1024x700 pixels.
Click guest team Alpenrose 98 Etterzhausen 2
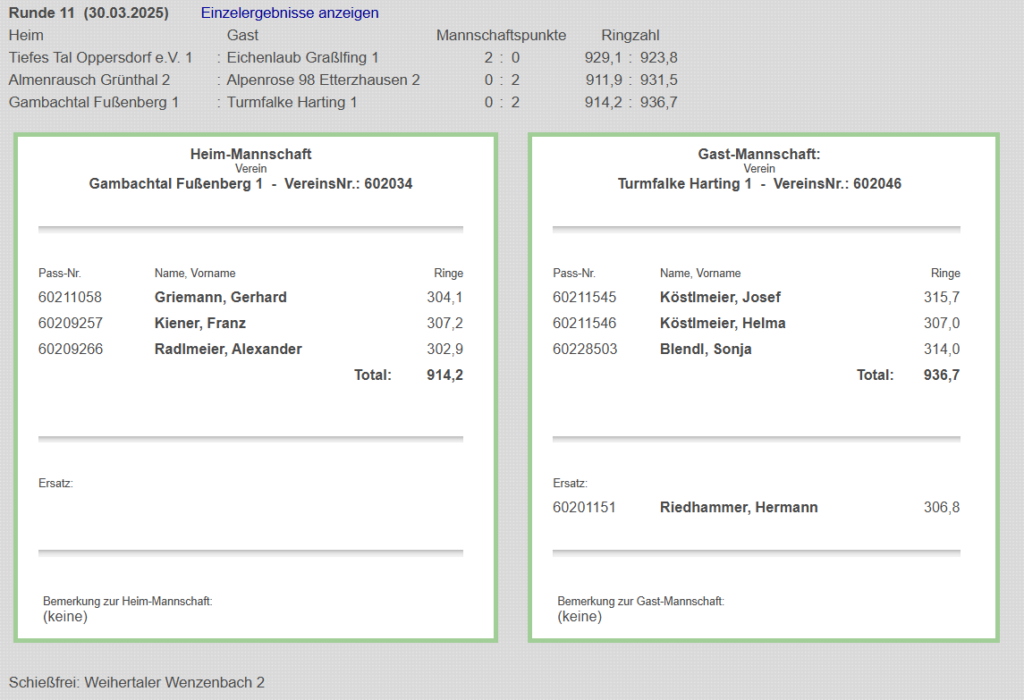[323, 80]
